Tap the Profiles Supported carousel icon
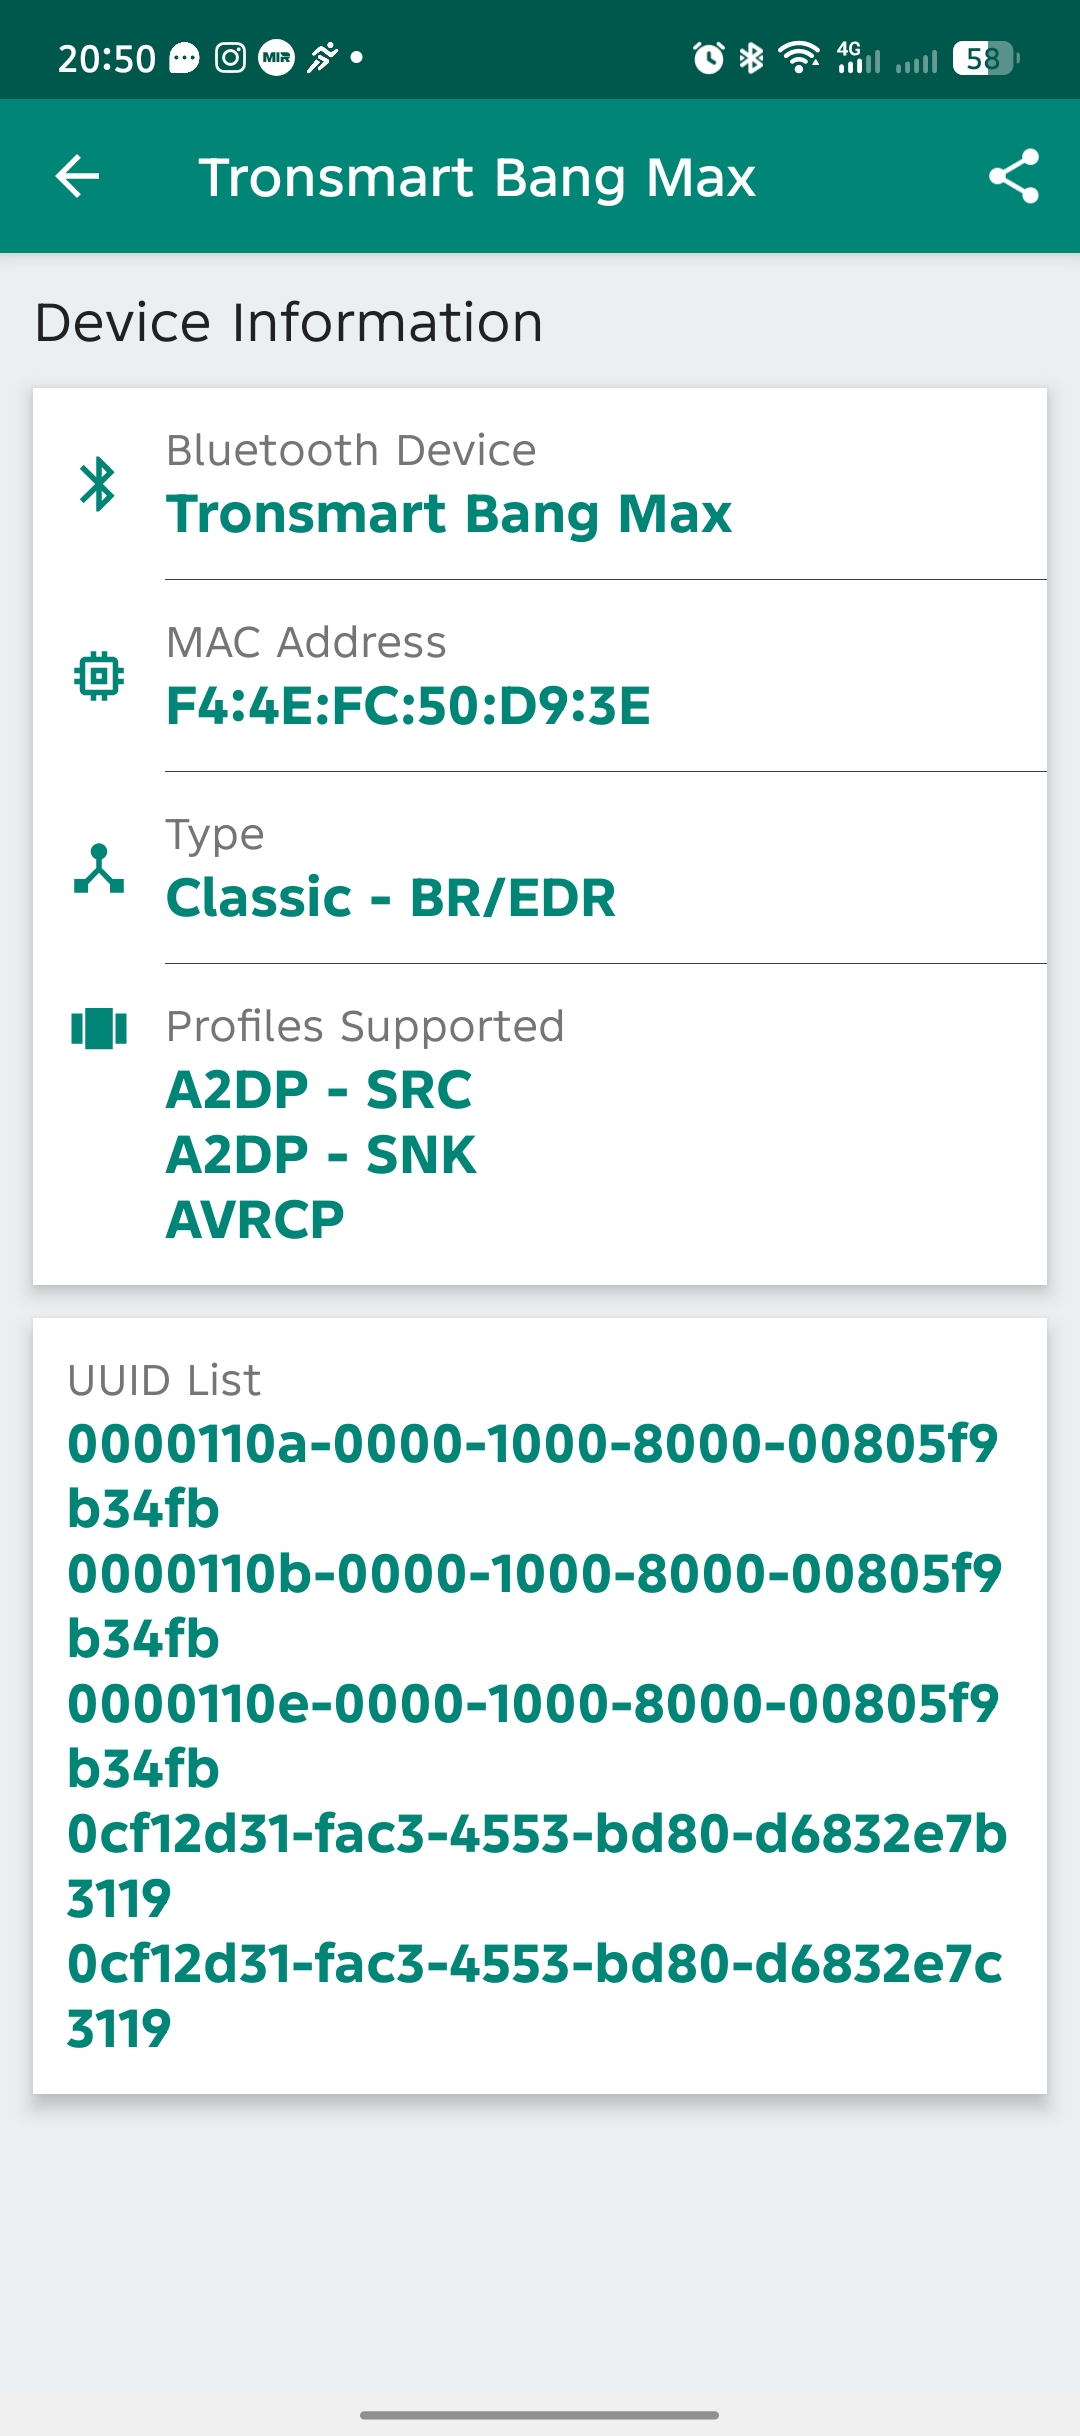 coord(99,1028)
